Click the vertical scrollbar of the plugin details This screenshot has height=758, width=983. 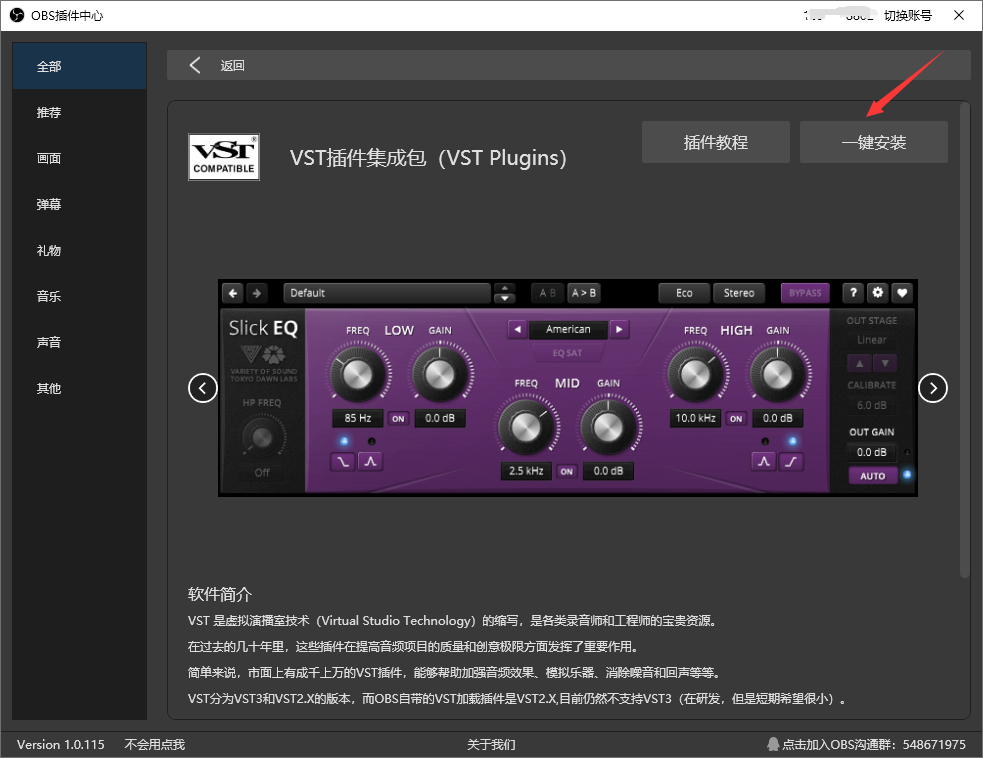click(x=965, y=340)
